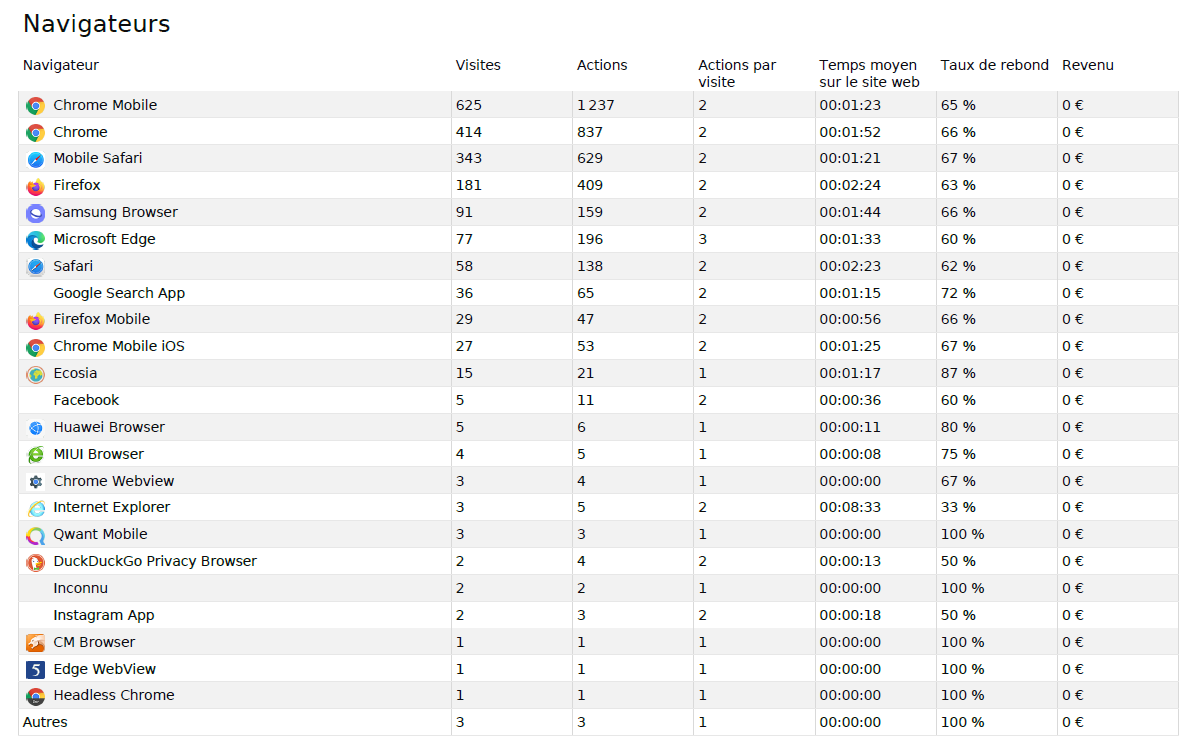
Task: Click the 33 % bounce rate value
Action: coord(958,507)
